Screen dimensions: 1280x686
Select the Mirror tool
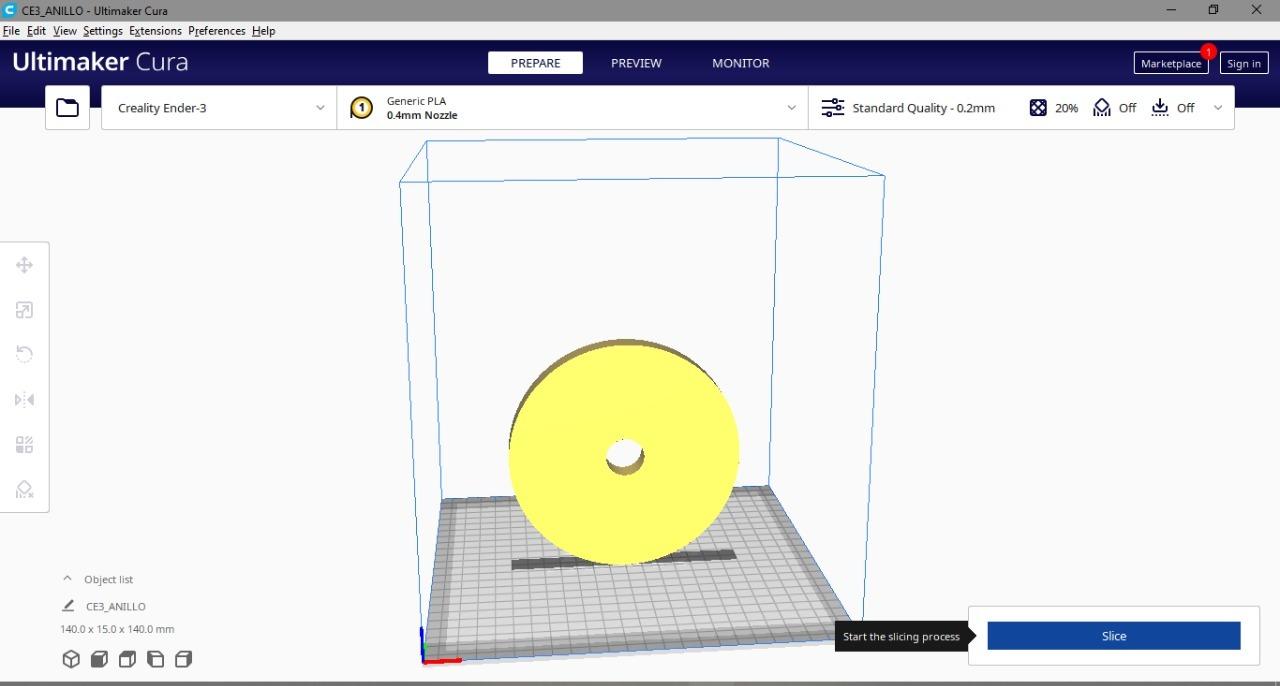[25, 400]
